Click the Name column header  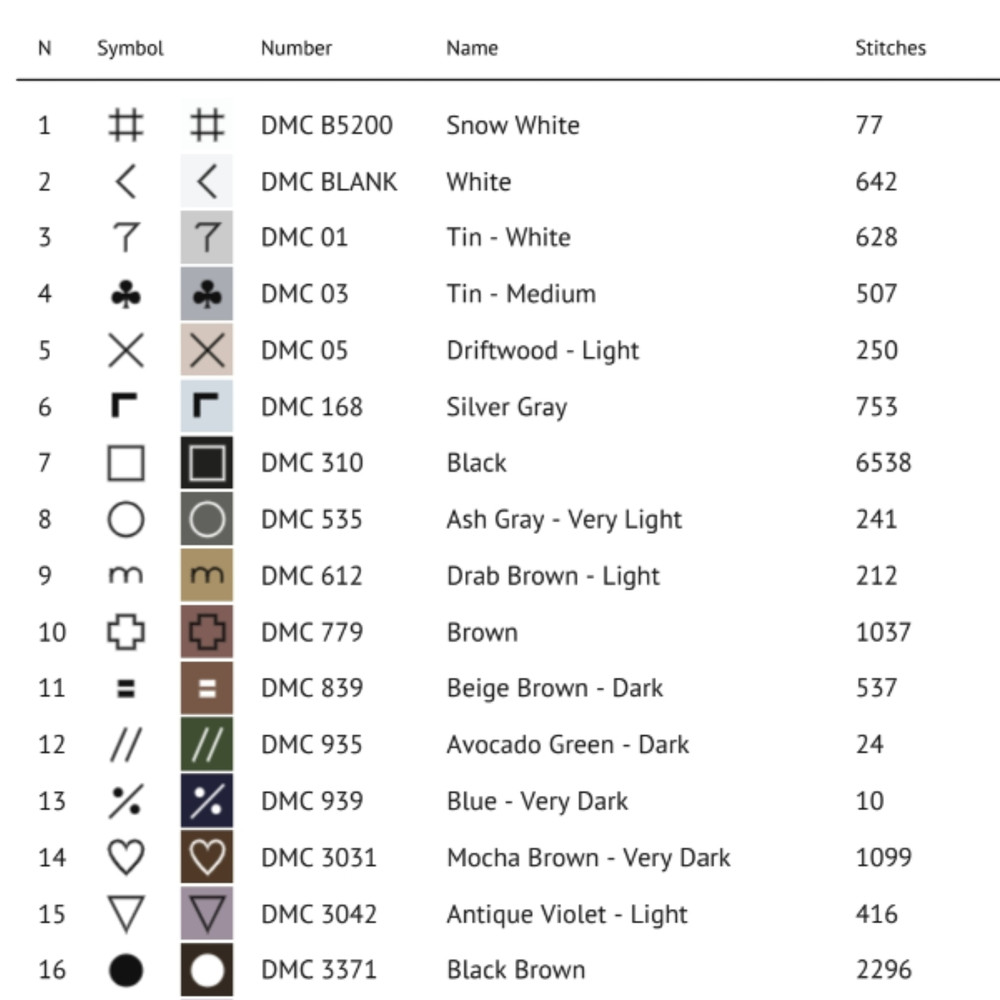pos(472,48)
